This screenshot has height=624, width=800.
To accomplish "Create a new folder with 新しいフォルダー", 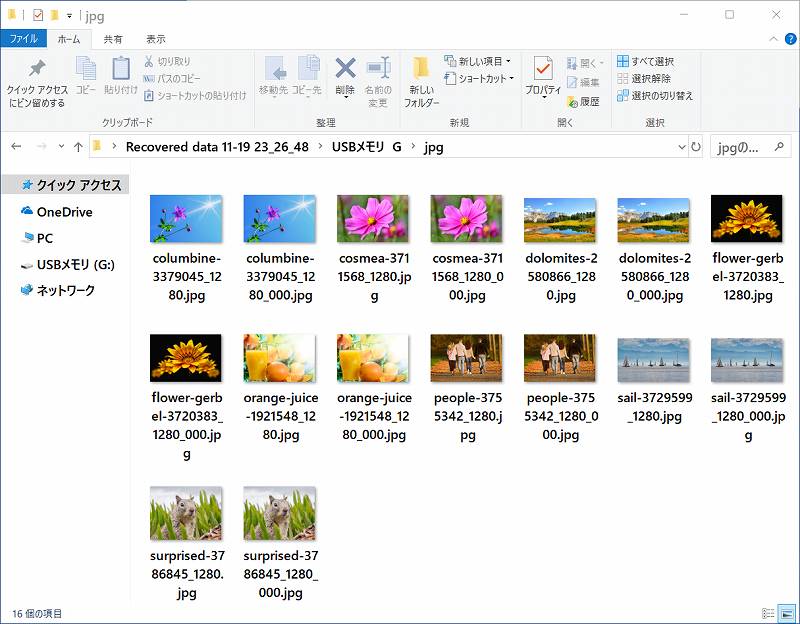I will tap(421, 82).
